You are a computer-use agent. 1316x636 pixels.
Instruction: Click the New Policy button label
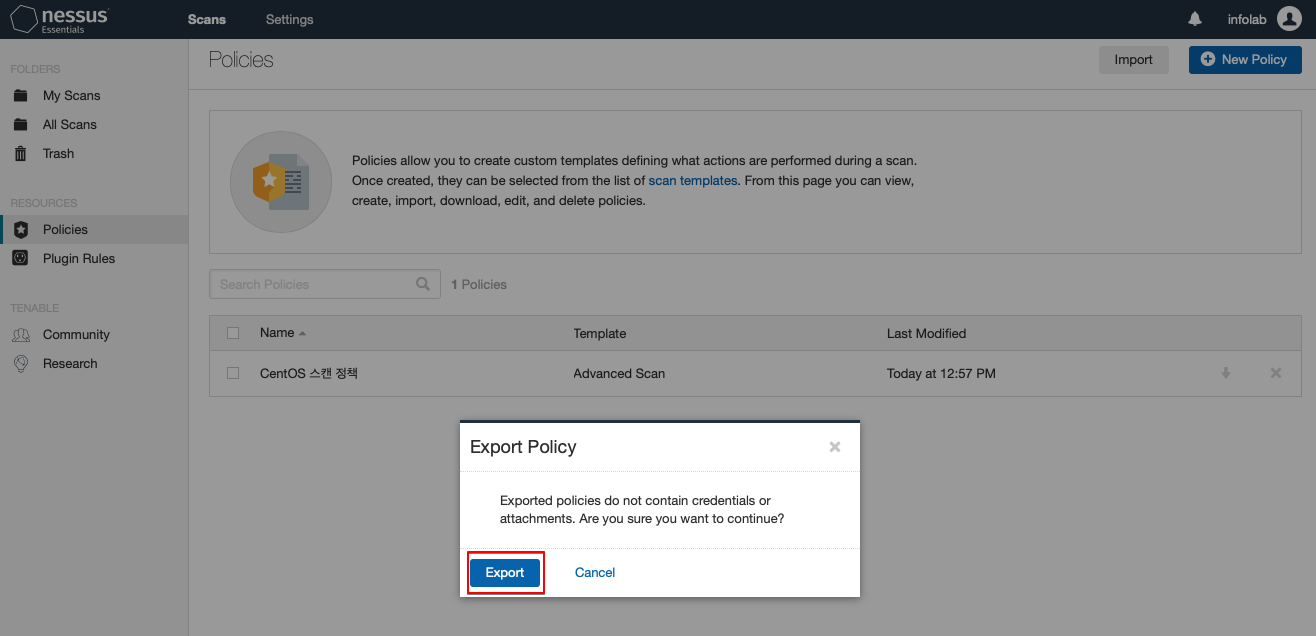[x=1254, y=60]
